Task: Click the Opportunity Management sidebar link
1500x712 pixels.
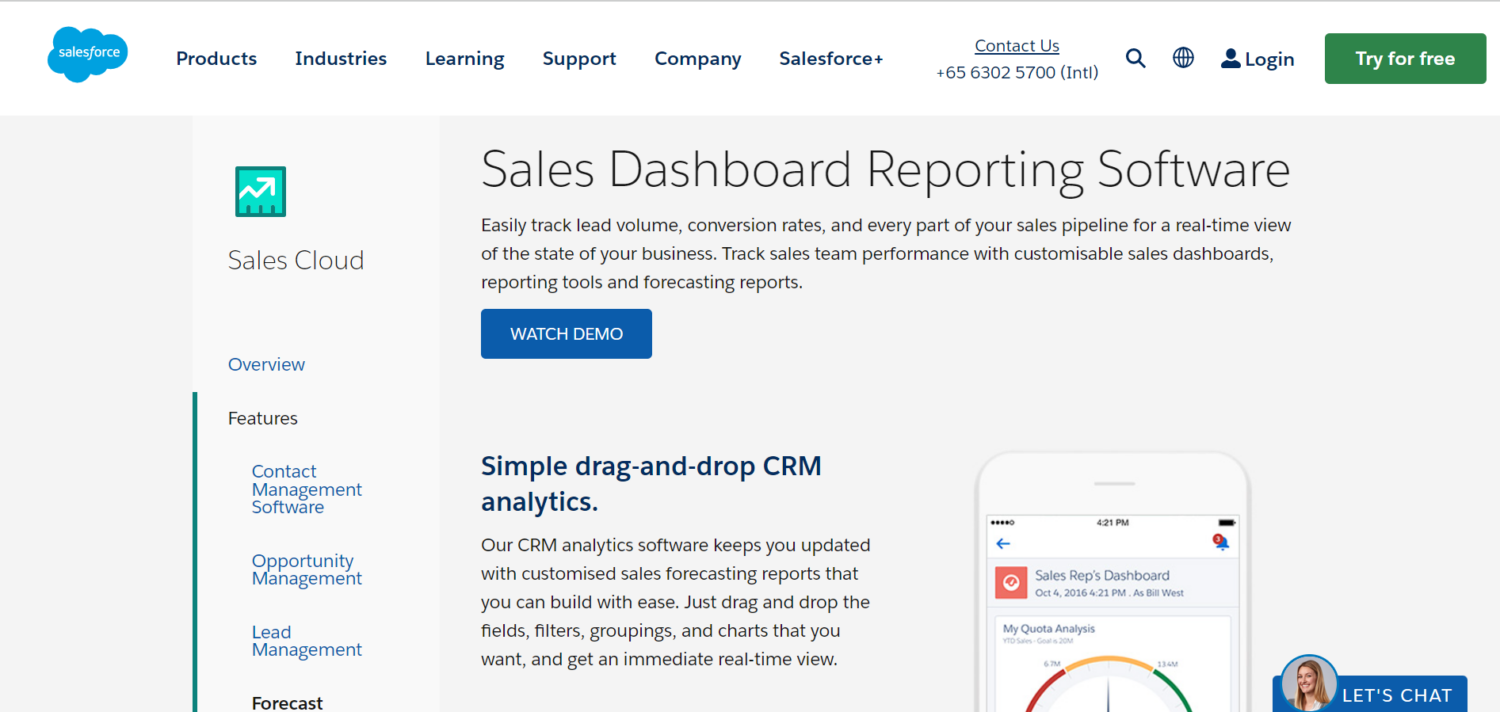Action: (307, 569)
